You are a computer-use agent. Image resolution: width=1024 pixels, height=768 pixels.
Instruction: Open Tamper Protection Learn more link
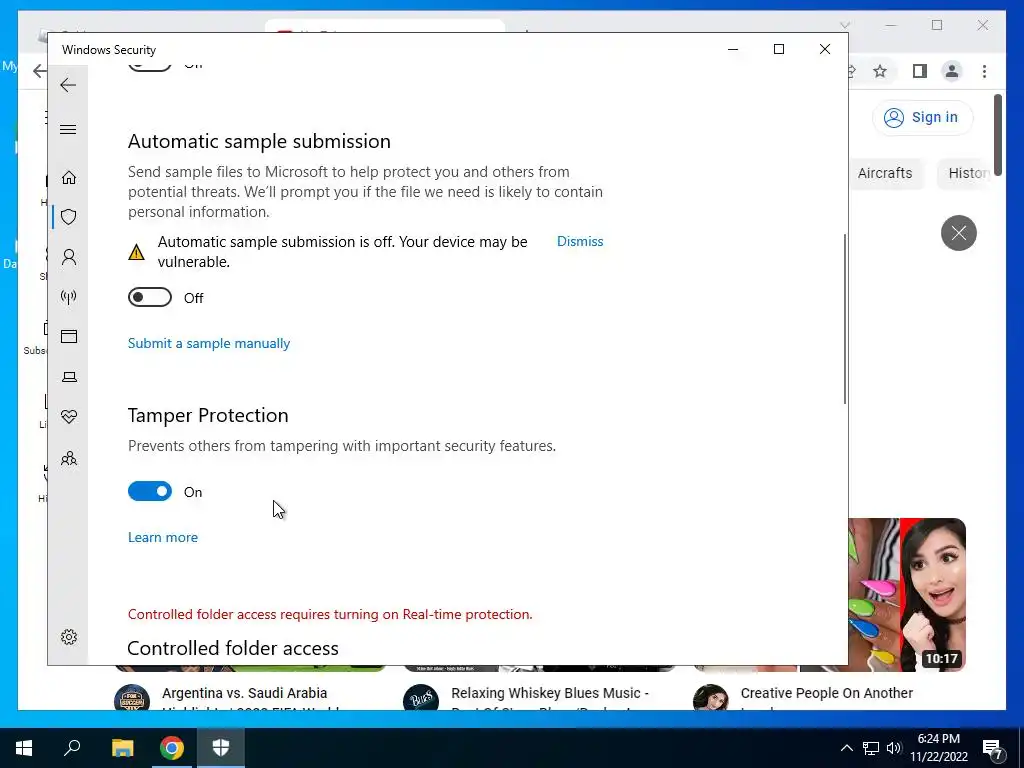[163, 537]
